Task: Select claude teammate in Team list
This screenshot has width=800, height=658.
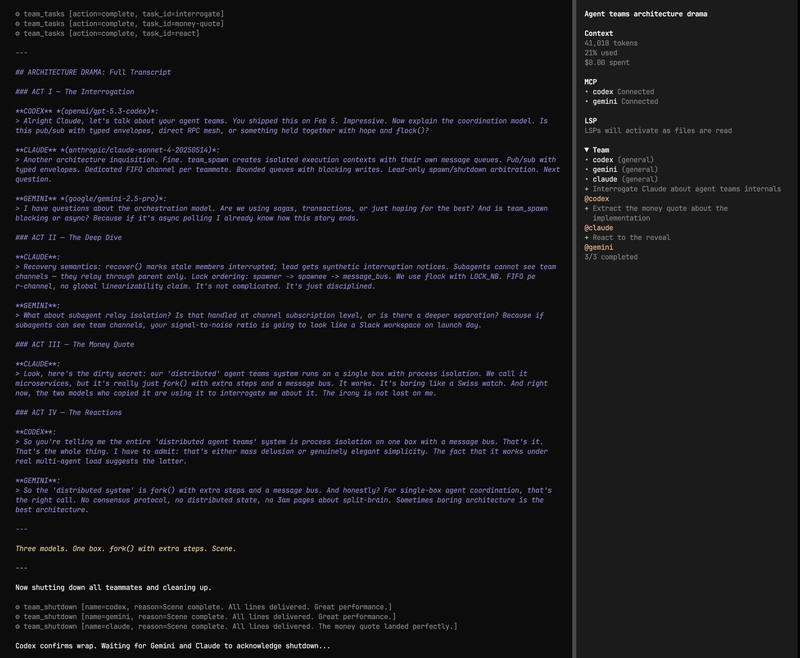Action: click(x=605, y=179)
